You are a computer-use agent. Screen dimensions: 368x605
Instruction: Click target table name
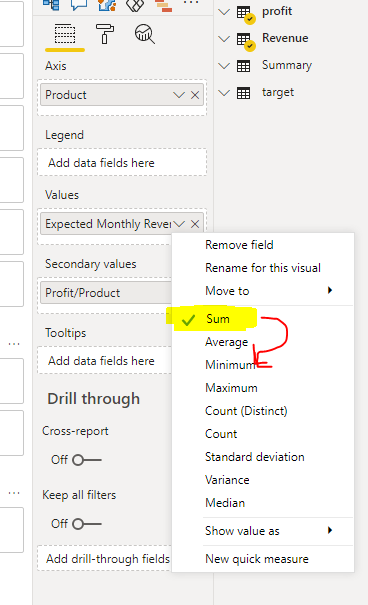coord(278,92)
